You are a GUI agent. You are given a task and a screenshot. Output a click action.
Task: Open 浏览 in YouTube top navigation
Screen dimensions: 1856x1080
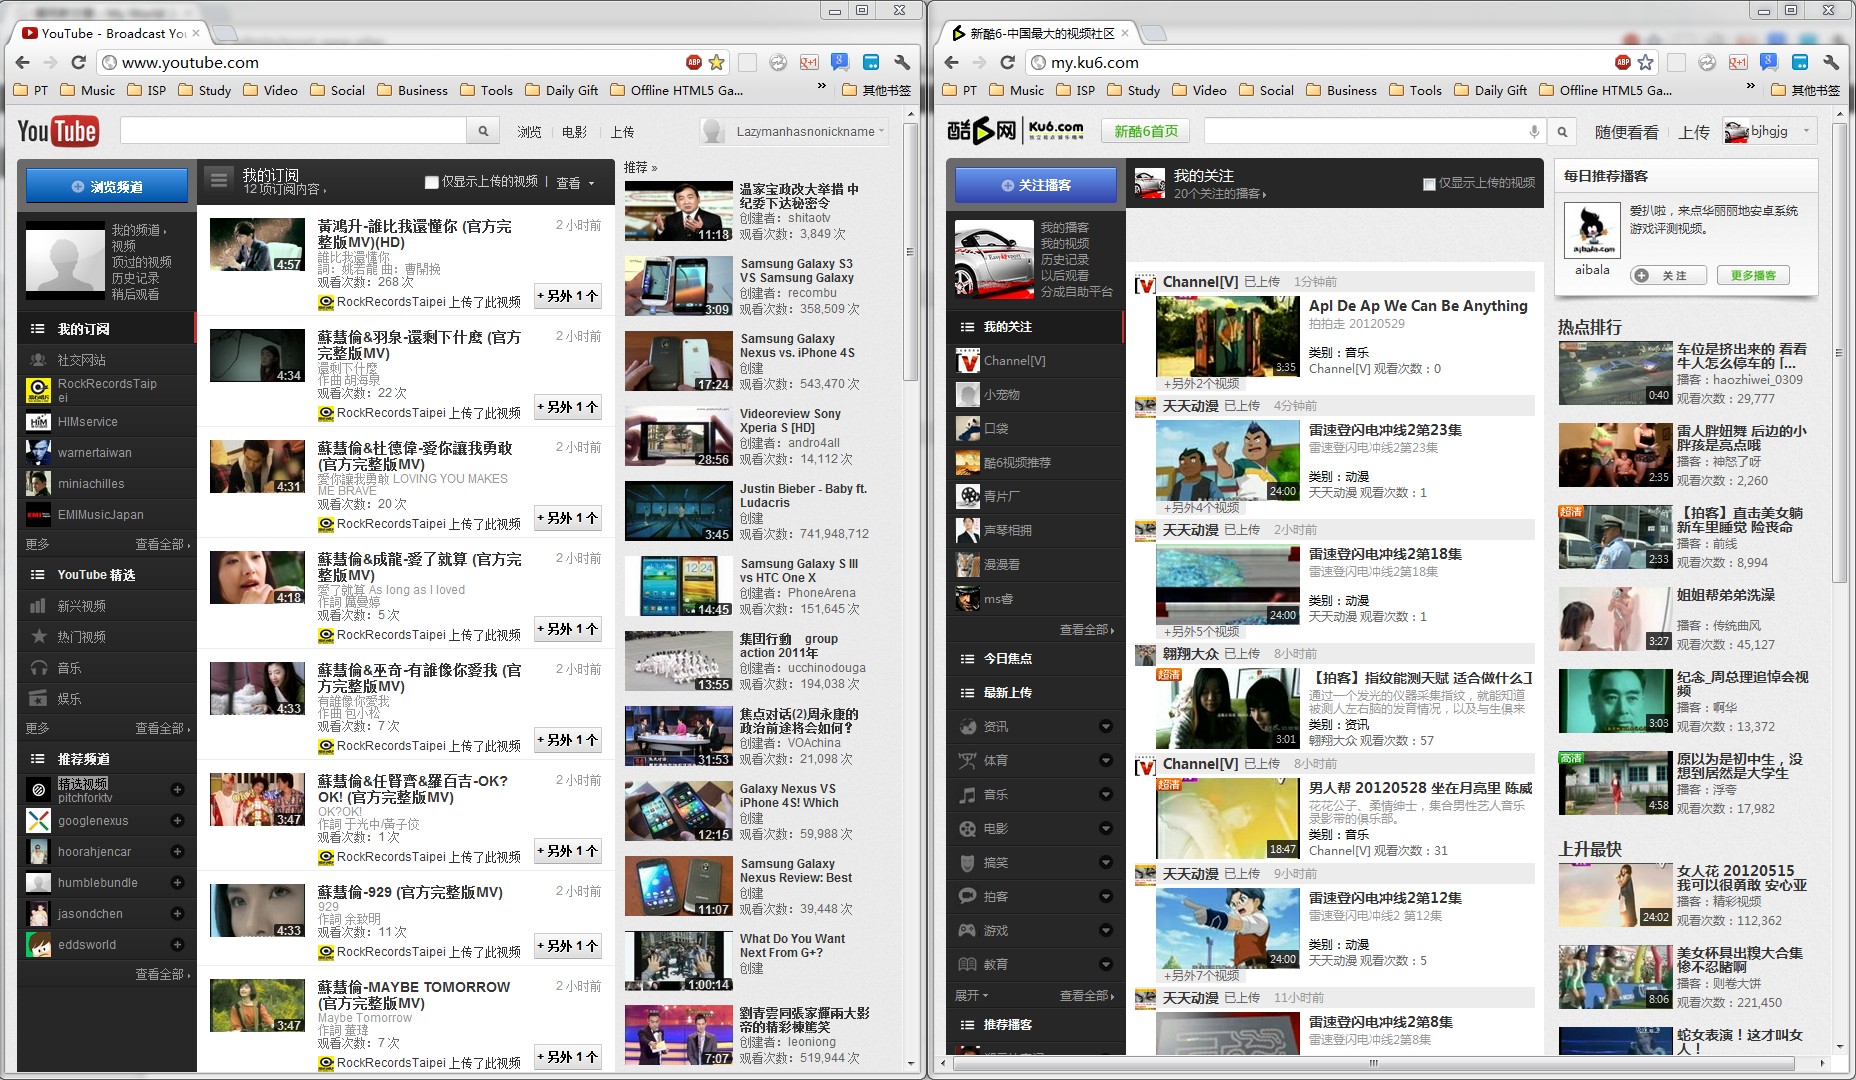pyautogui.click(x=529, y=132)
